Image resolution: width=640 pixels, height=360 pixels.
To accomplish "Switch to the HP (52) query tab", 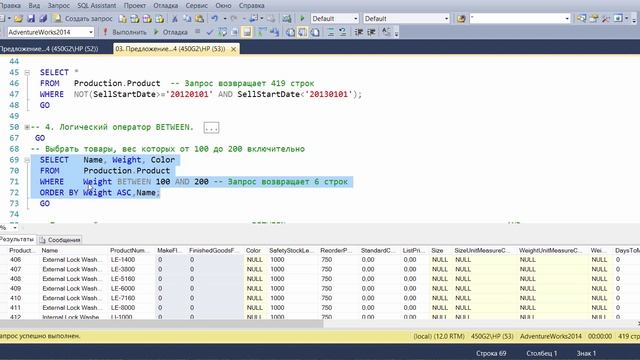I will click(49, 49).
